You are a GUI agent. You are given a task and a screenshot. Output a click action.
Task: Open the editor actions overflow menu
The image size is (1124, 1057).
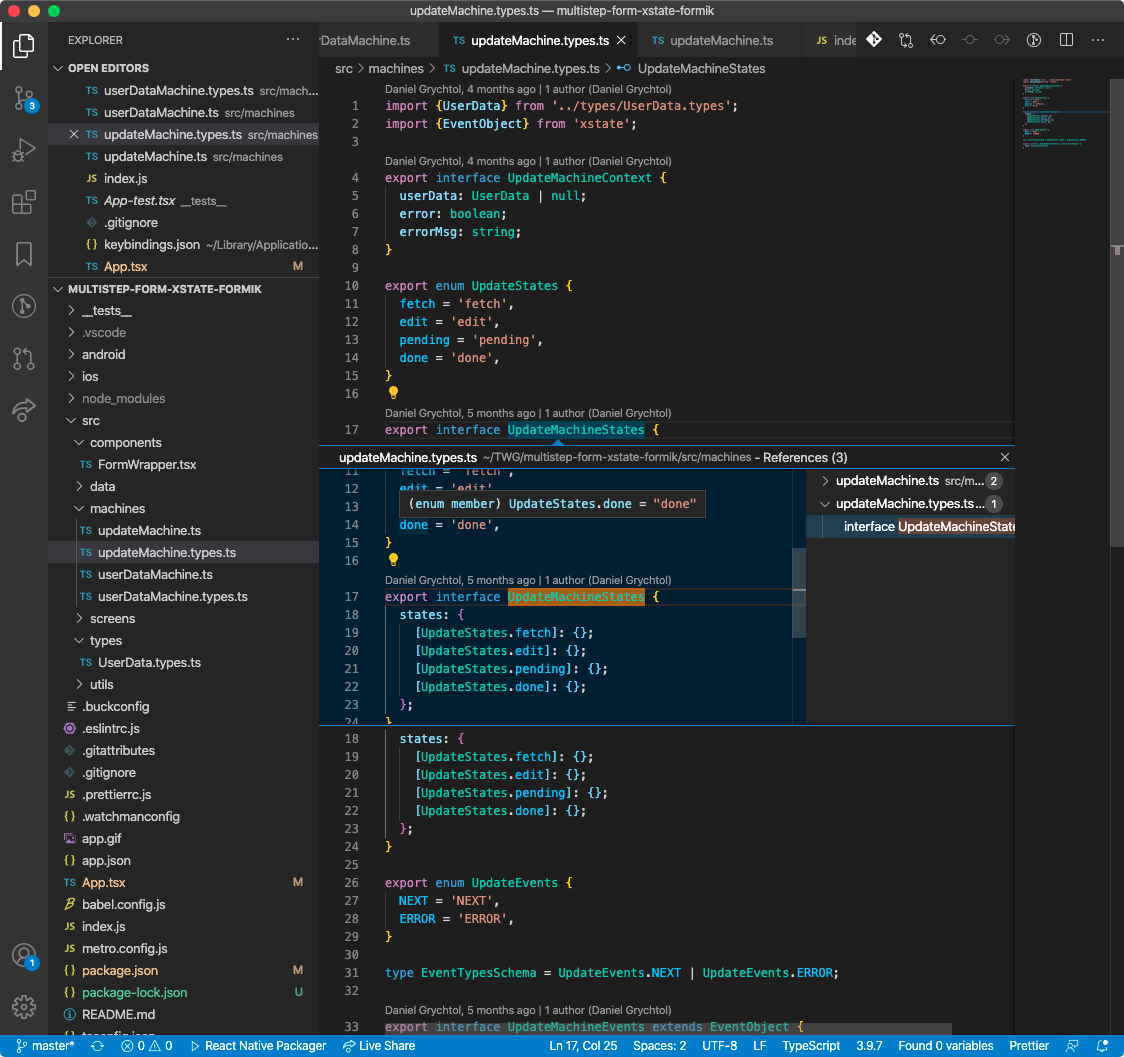(x=1098, y=40)
